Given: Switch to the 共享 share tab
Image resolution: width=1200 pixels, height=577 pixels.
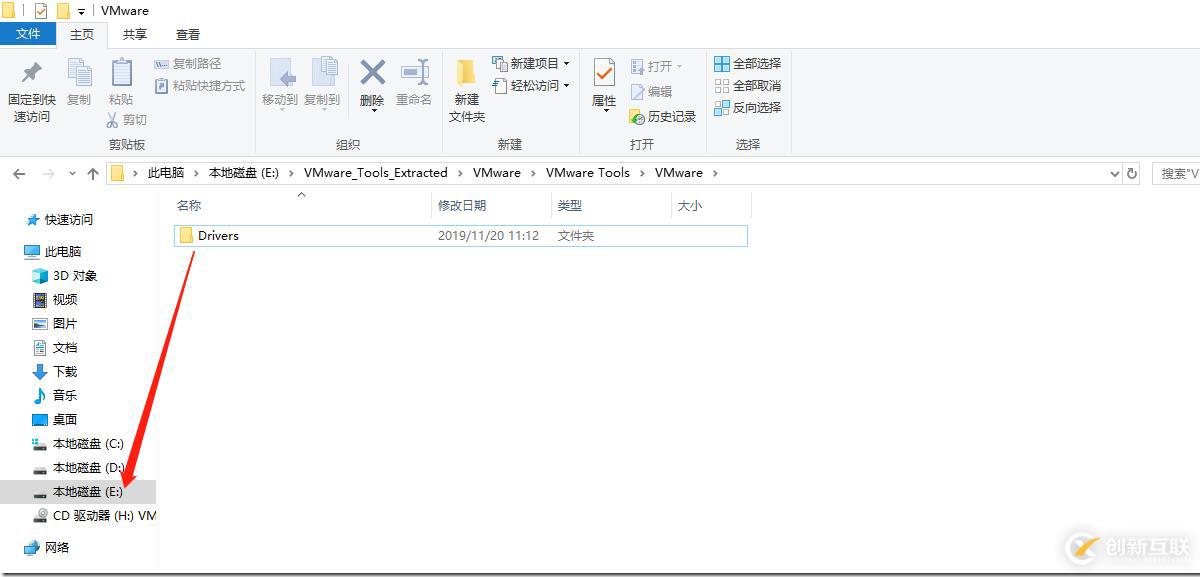Looking at the screenshot, I should (135, 34).
